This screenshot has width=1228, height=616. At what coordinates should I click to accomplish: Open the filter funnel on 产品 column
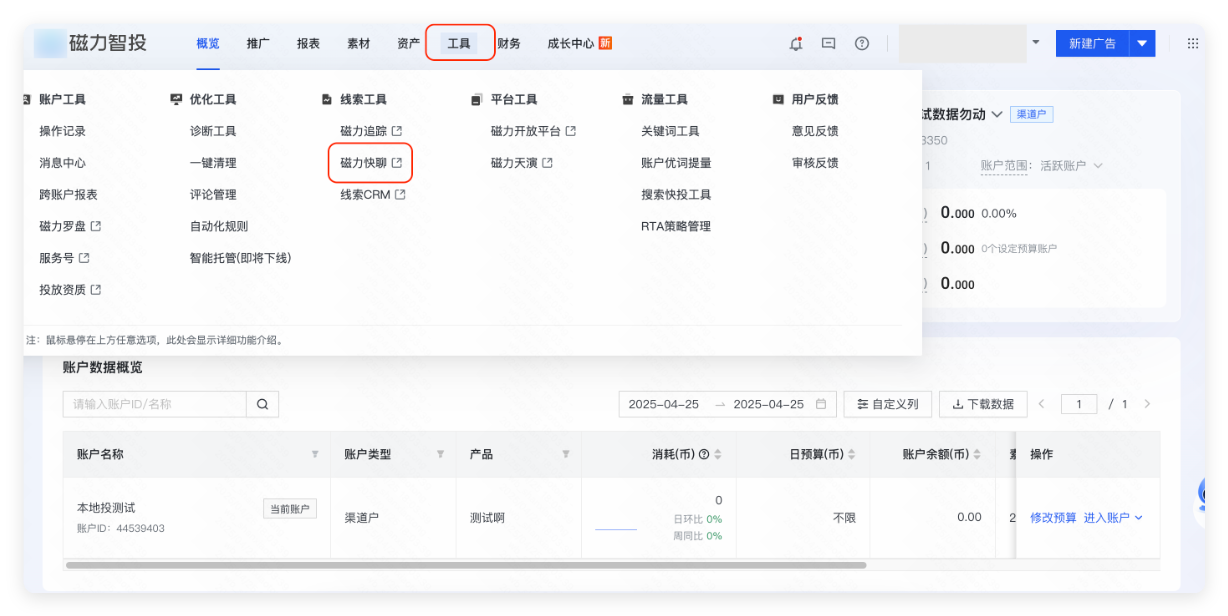pos(565,454)
